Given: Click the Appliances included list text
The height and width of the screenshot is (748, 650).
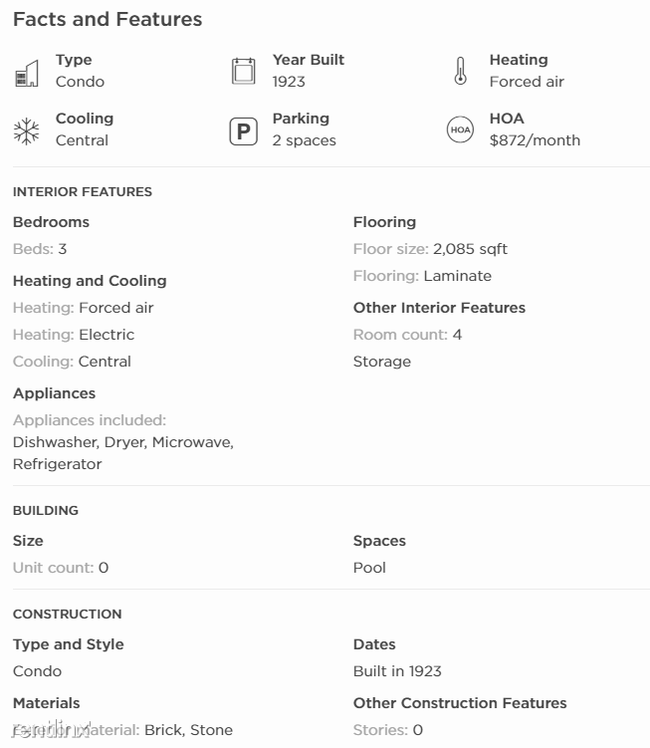Looking at the screenshot, I should pyautogui.click(x=123, y=453).
